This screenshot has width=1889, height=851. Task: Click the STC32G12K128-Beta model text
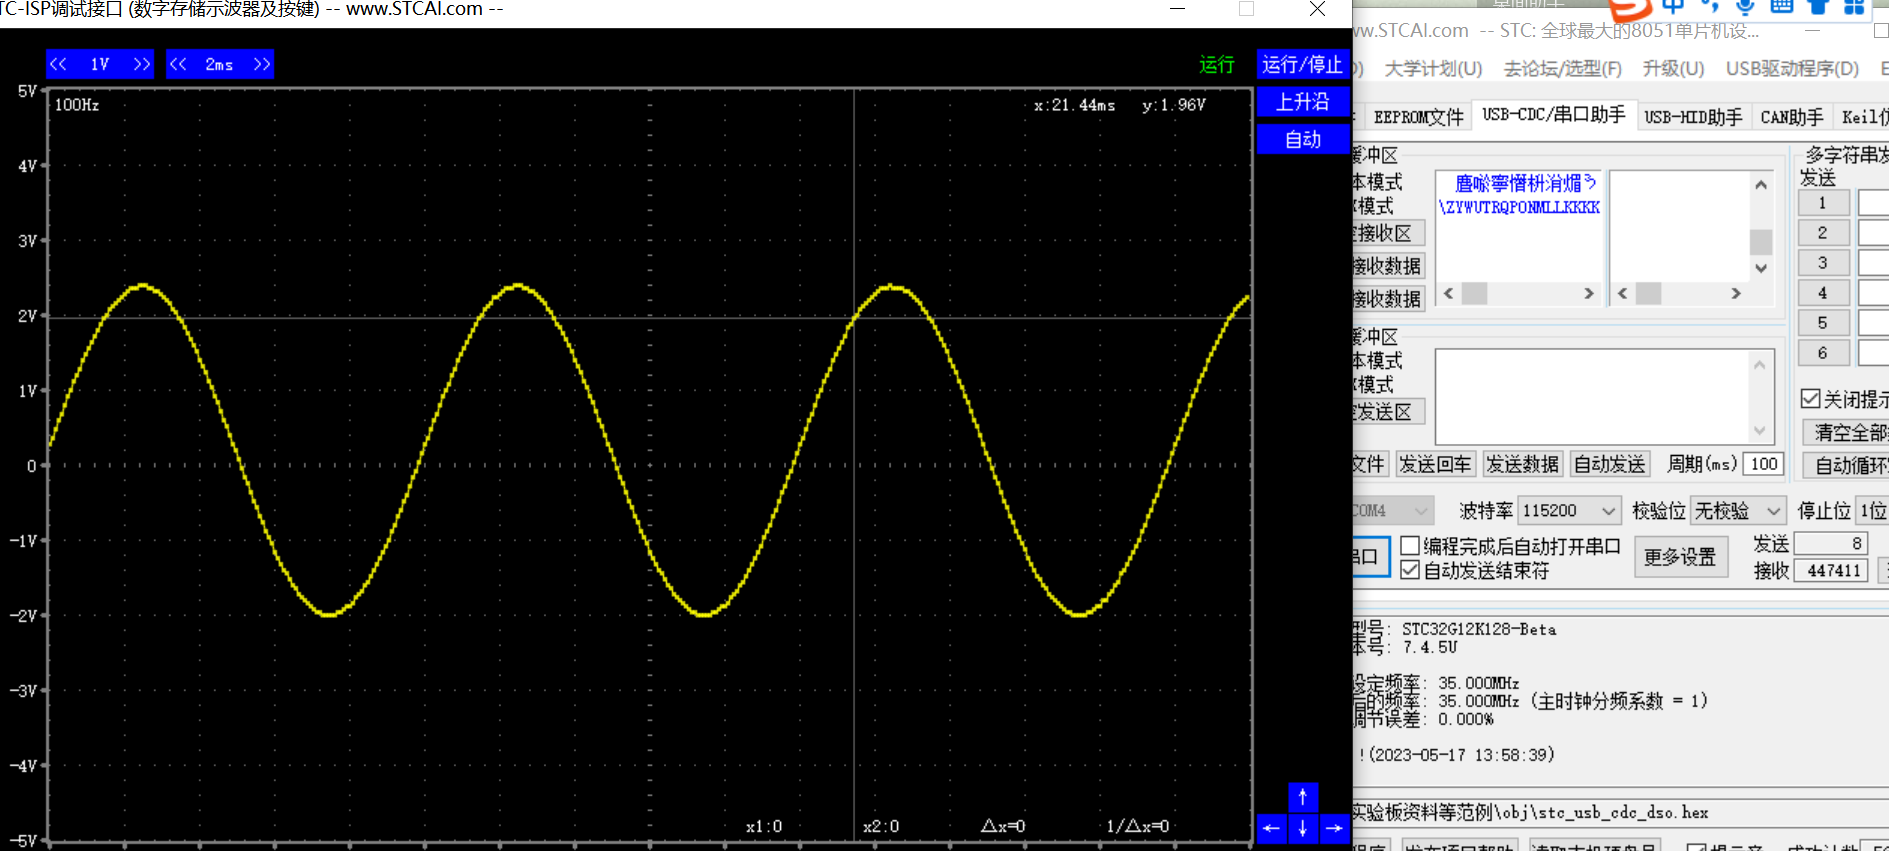(1479, 629)
